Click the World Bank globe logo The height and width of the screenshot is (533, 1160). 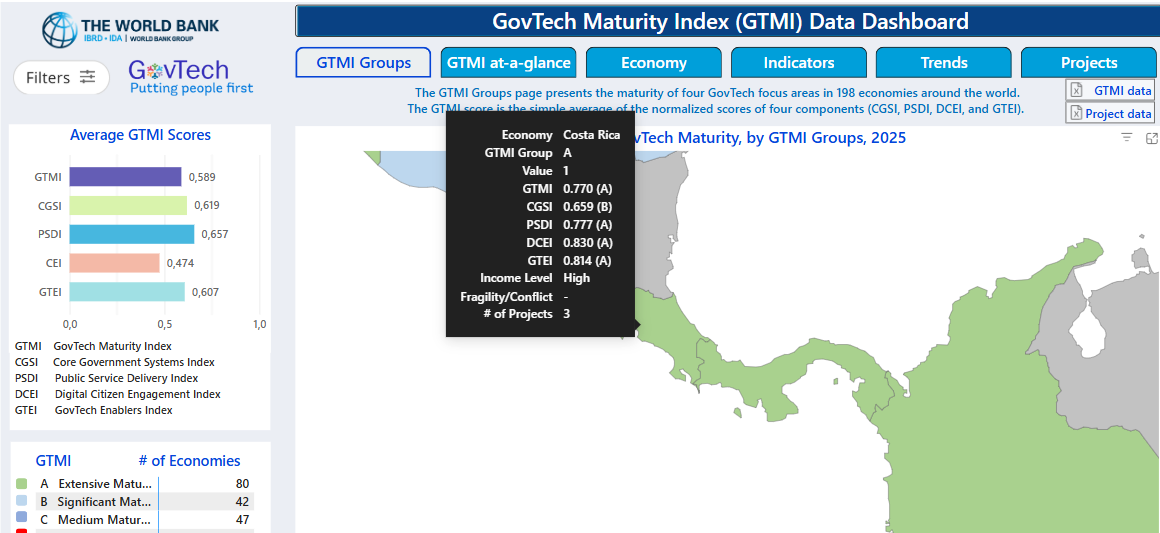[x=59, y=30]
